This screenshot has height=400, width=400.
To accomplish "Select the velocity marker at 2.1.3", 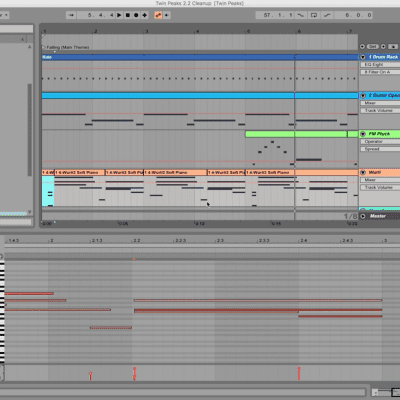I will tap(90, 376).
